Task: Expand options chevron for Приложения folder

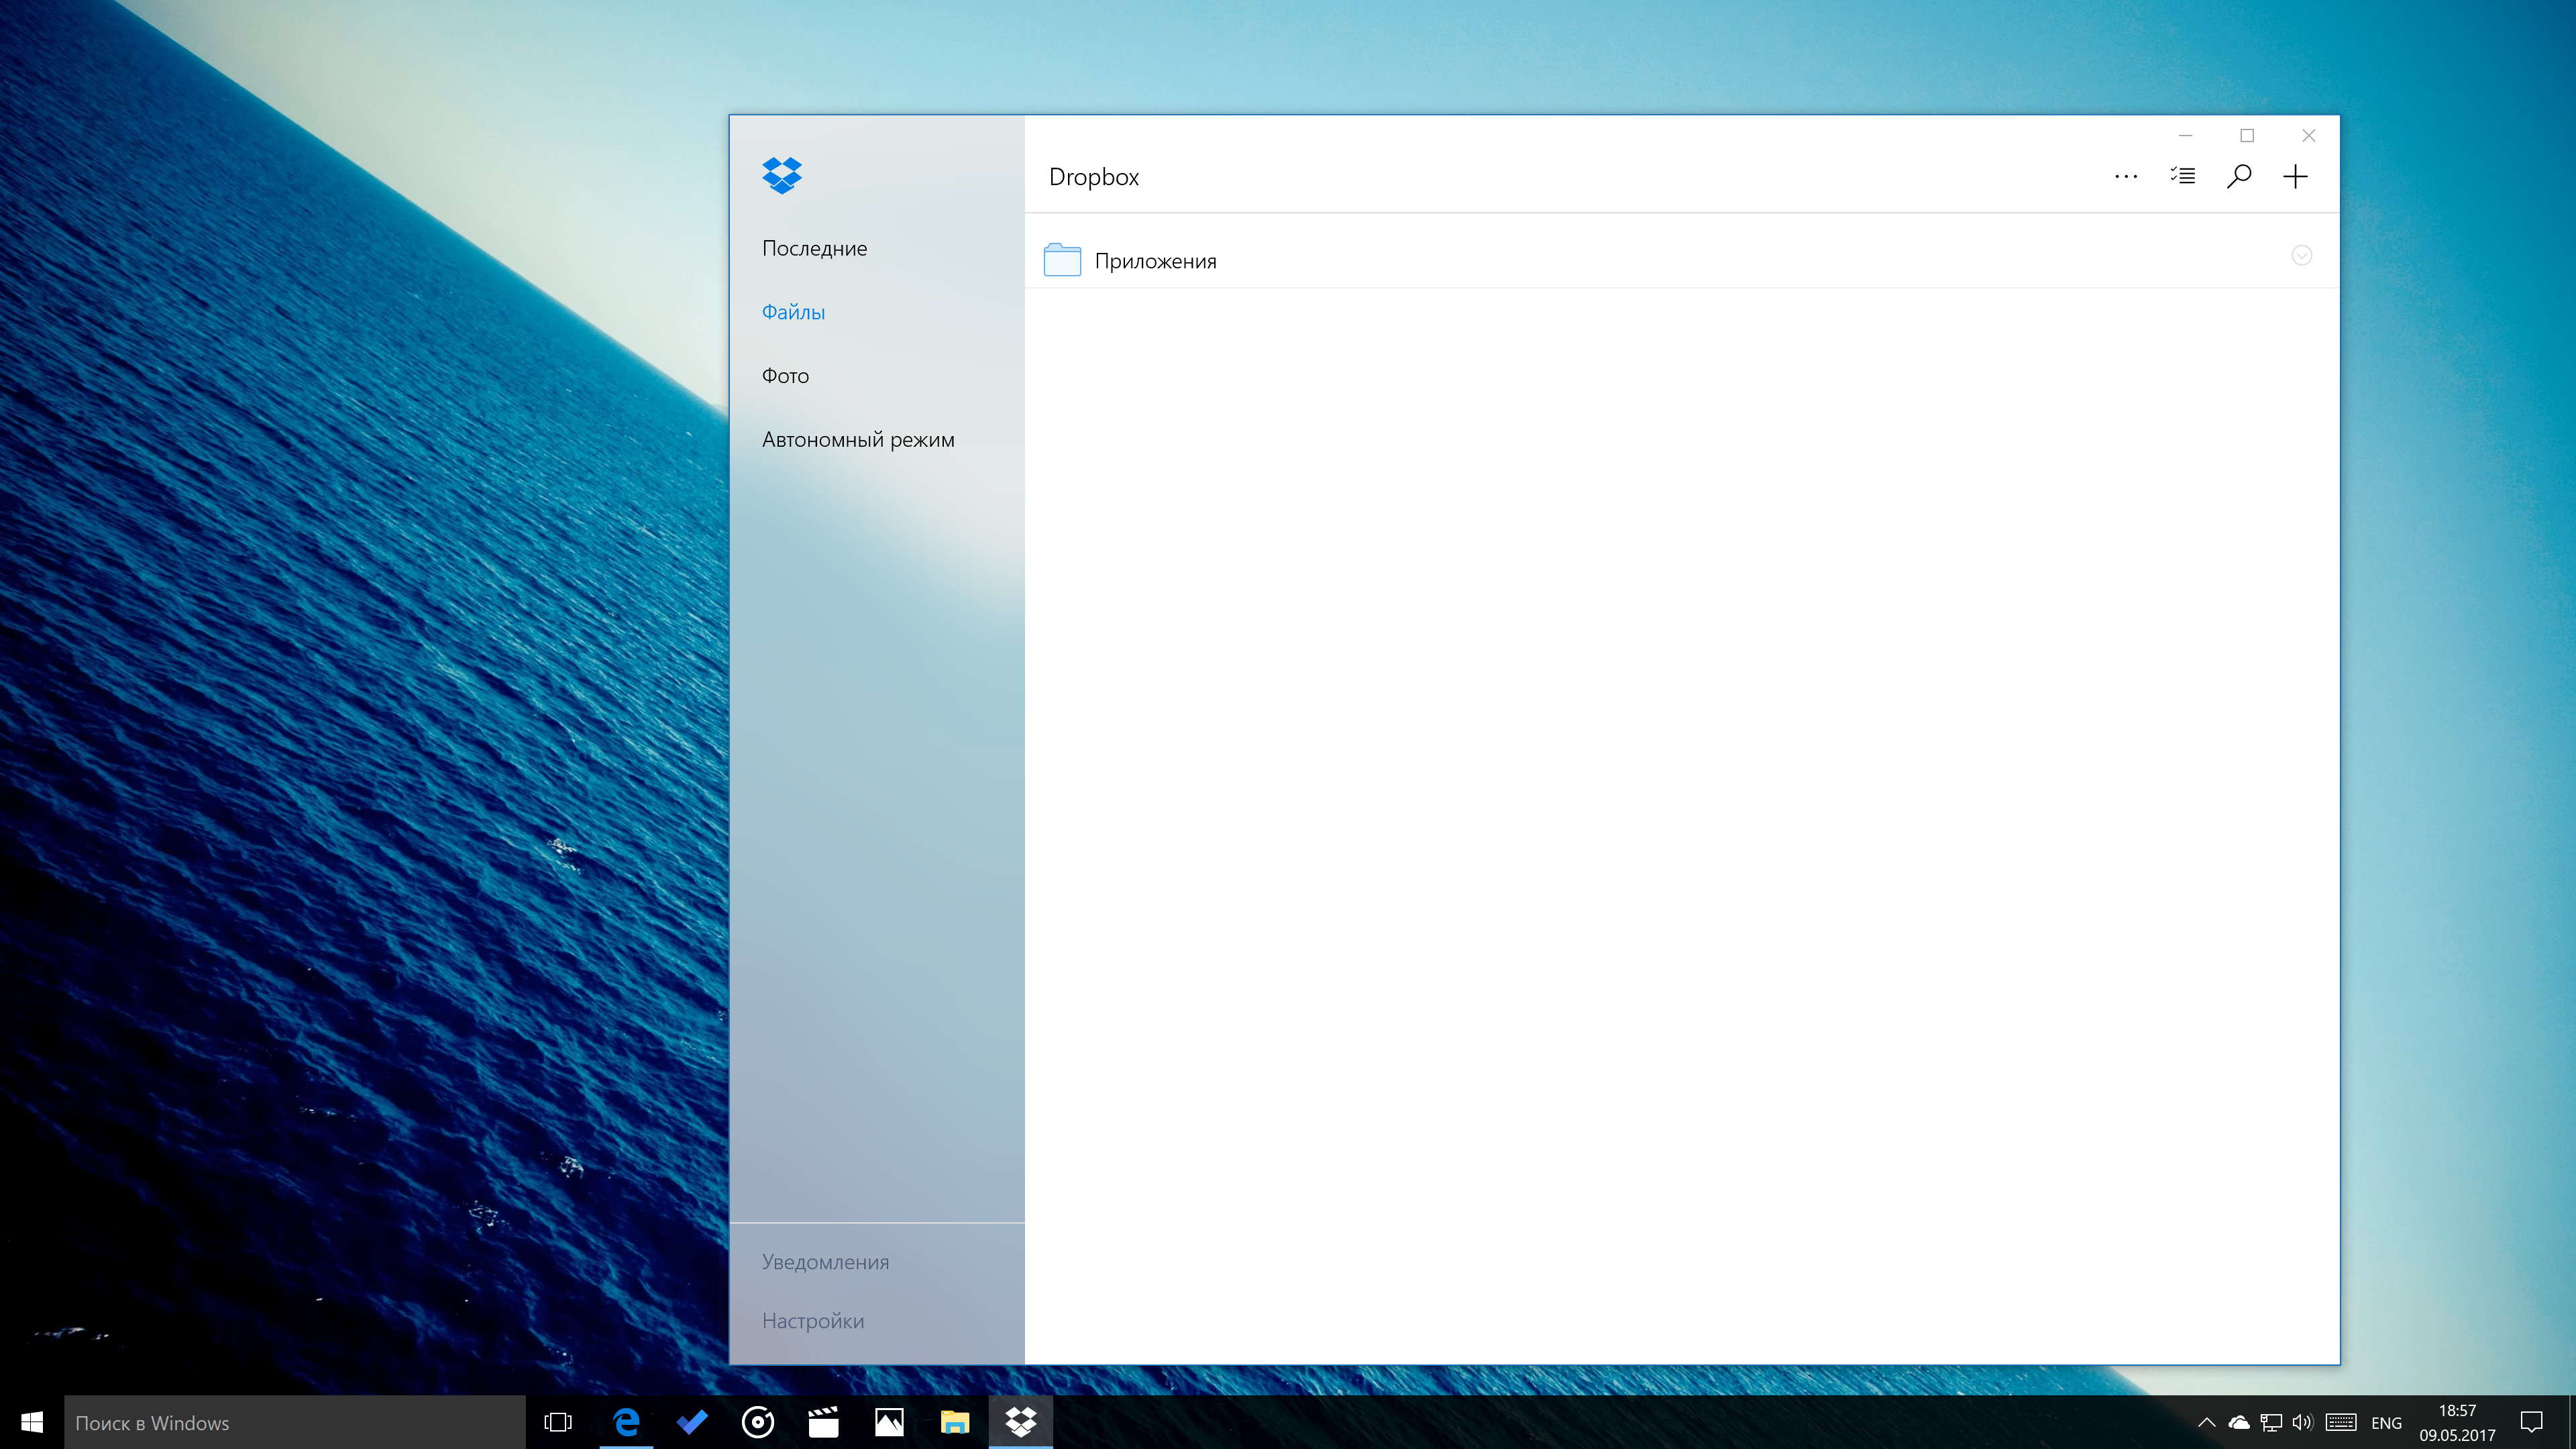Action: click(2301, 256)
